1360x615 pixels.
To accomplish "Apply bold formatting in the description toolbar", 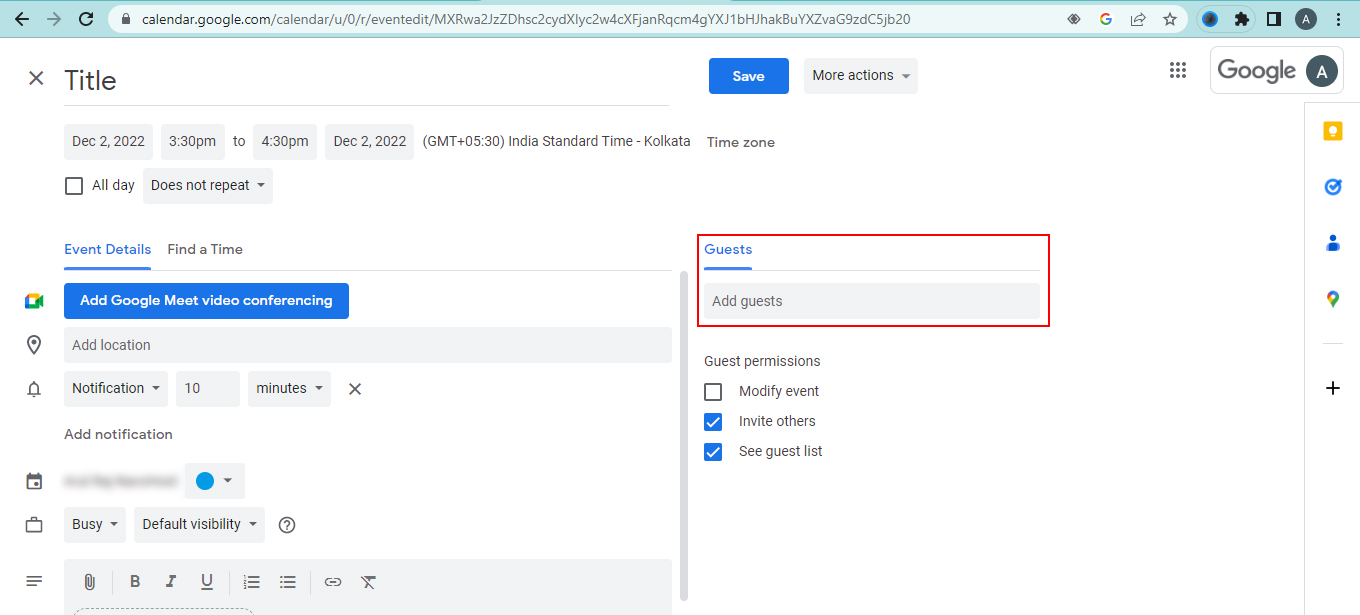I will point(135,581).
